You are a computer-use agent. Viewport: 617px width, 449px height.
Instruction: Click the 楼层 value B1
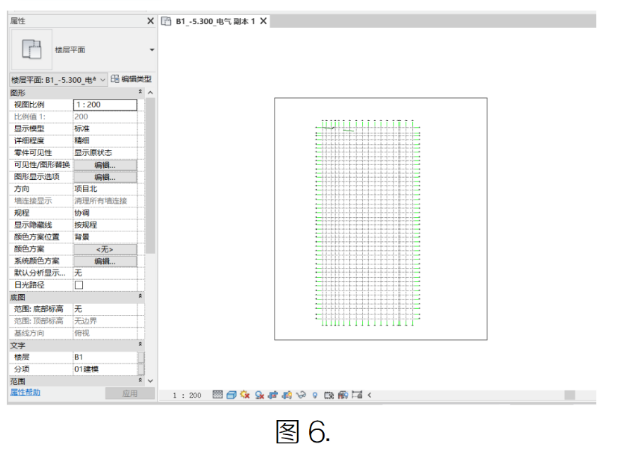79,357
